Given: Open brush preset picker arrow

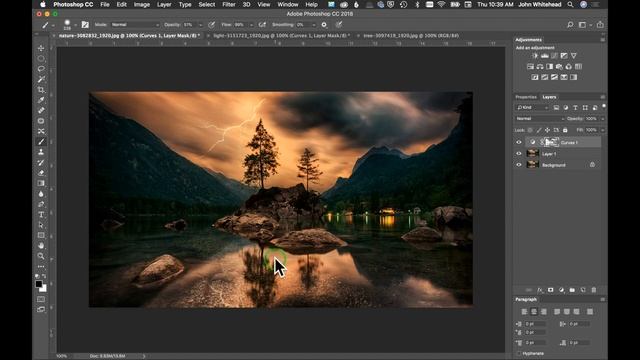Looking at the screenshot, I should click(76, 25).
